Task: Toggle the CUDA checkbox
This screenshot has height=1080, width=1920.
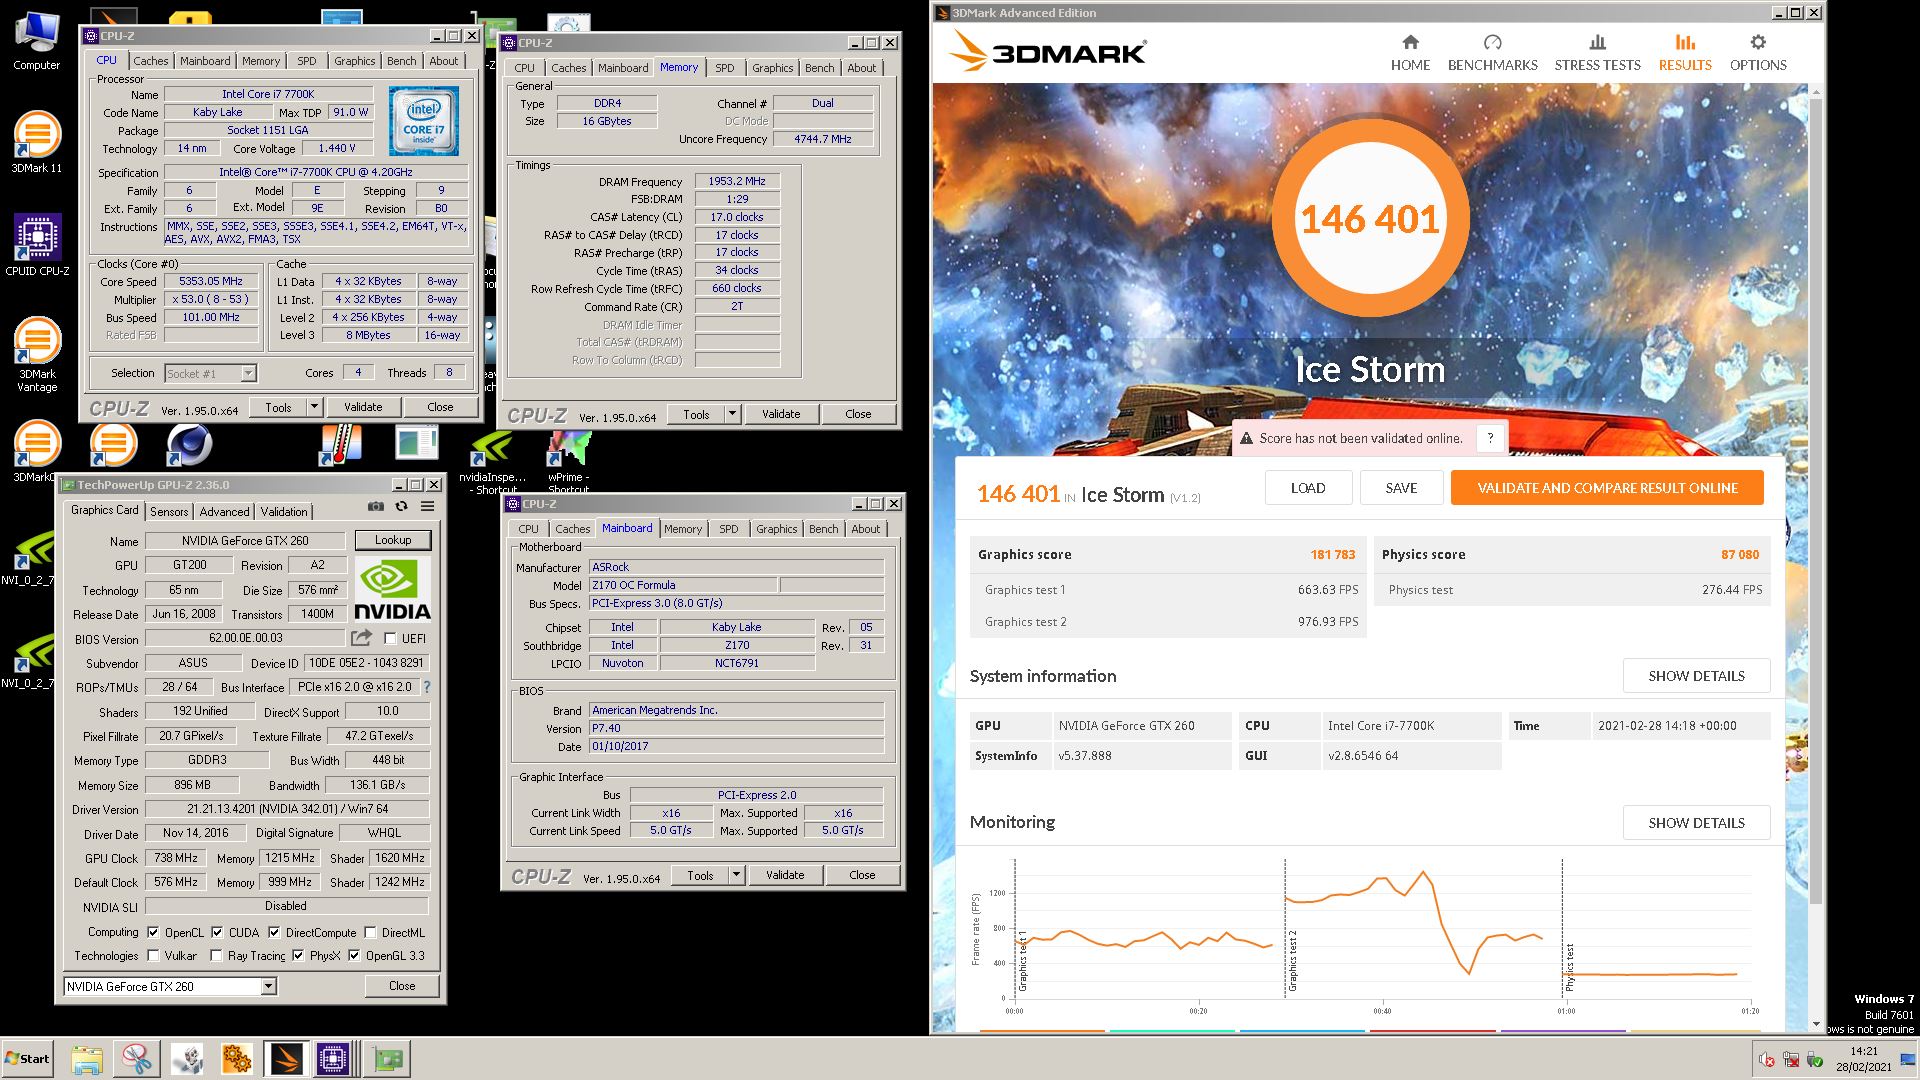Action: coord(217,932)
